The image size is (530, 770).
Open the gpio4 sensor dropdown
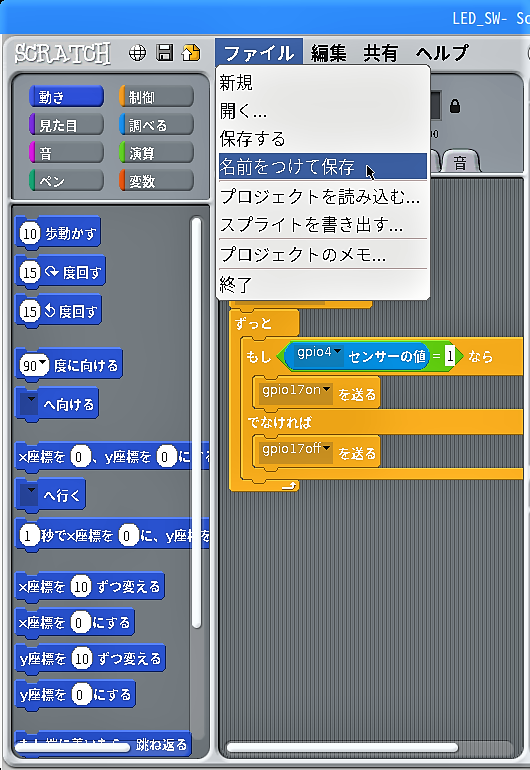click(337, 352)
